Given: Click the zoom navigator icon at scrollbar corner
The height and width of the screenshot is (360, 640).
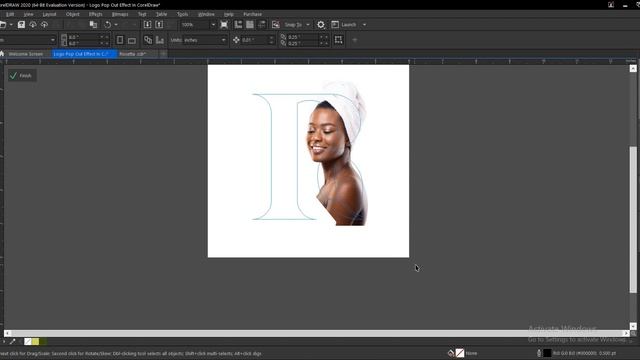Looking at the screenshot, I should click(633, 333).
